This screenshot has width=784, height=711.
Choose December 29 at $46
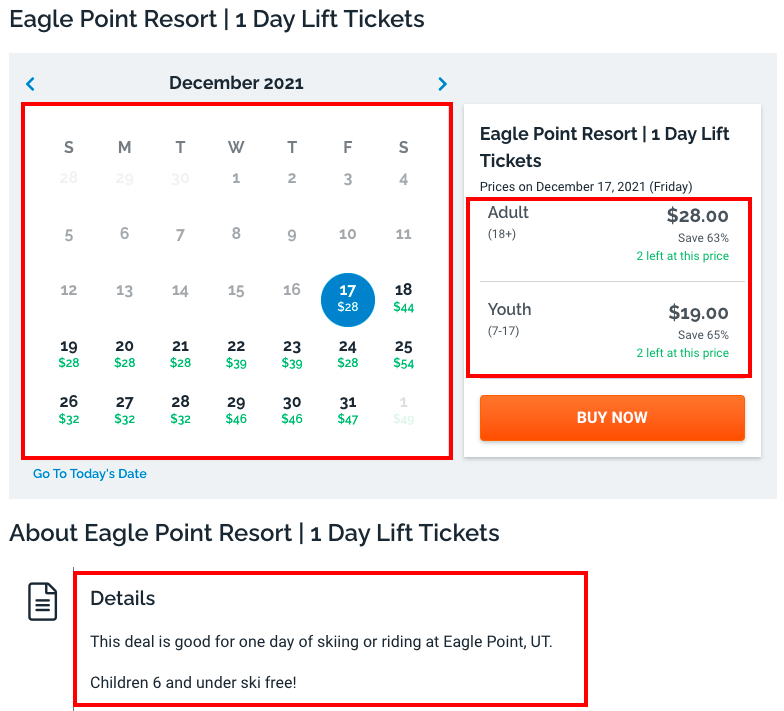236,410
